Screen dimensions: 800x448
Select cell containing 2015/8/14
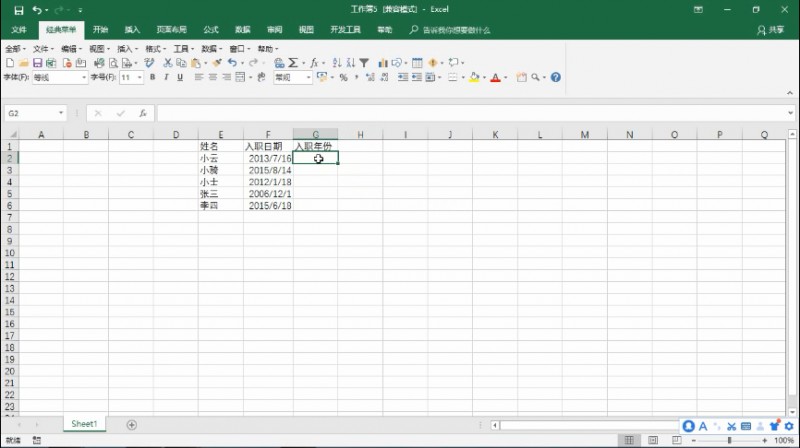pyautogui.click(x=268, y=170)
